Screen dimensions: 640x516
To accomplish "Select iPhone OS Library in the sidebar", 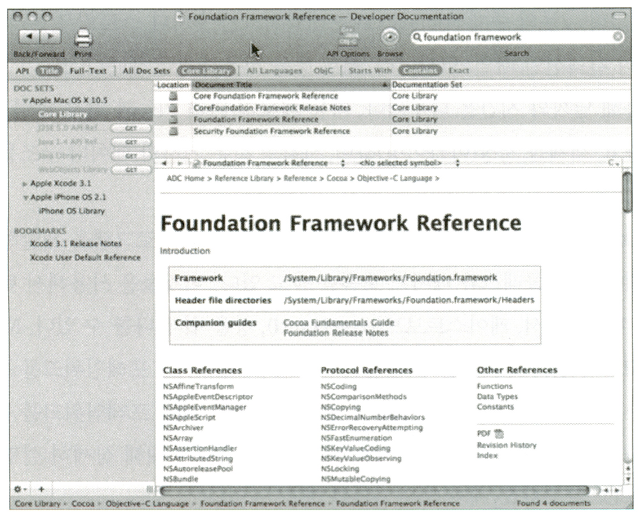I will (x=72, y=211).
